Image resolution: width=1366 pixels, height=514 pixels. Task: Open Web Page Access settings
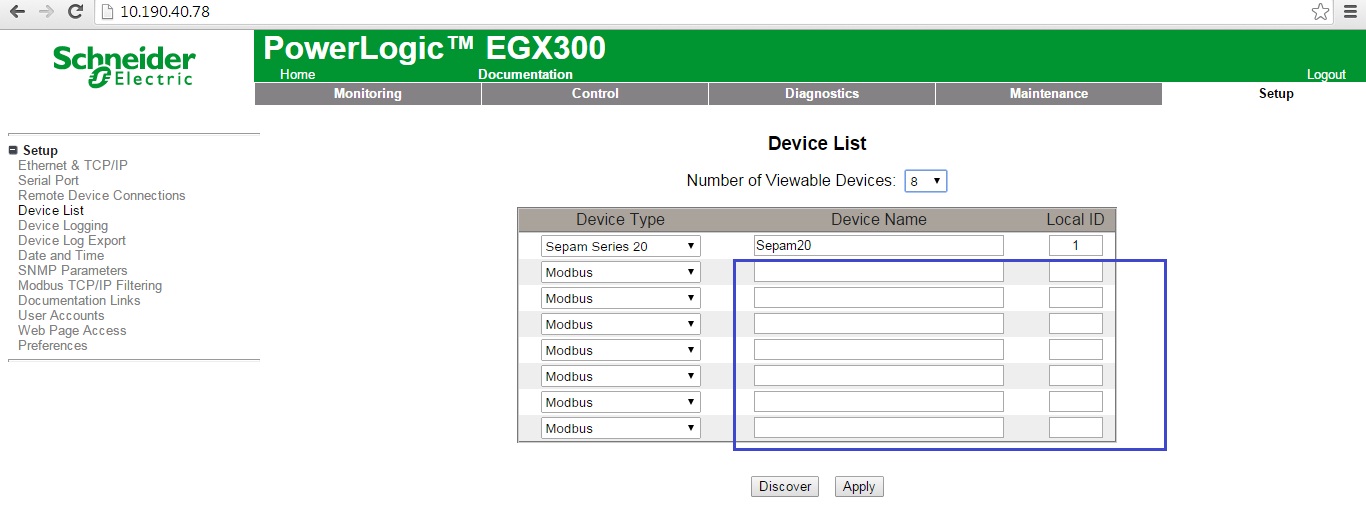(72, 330)
